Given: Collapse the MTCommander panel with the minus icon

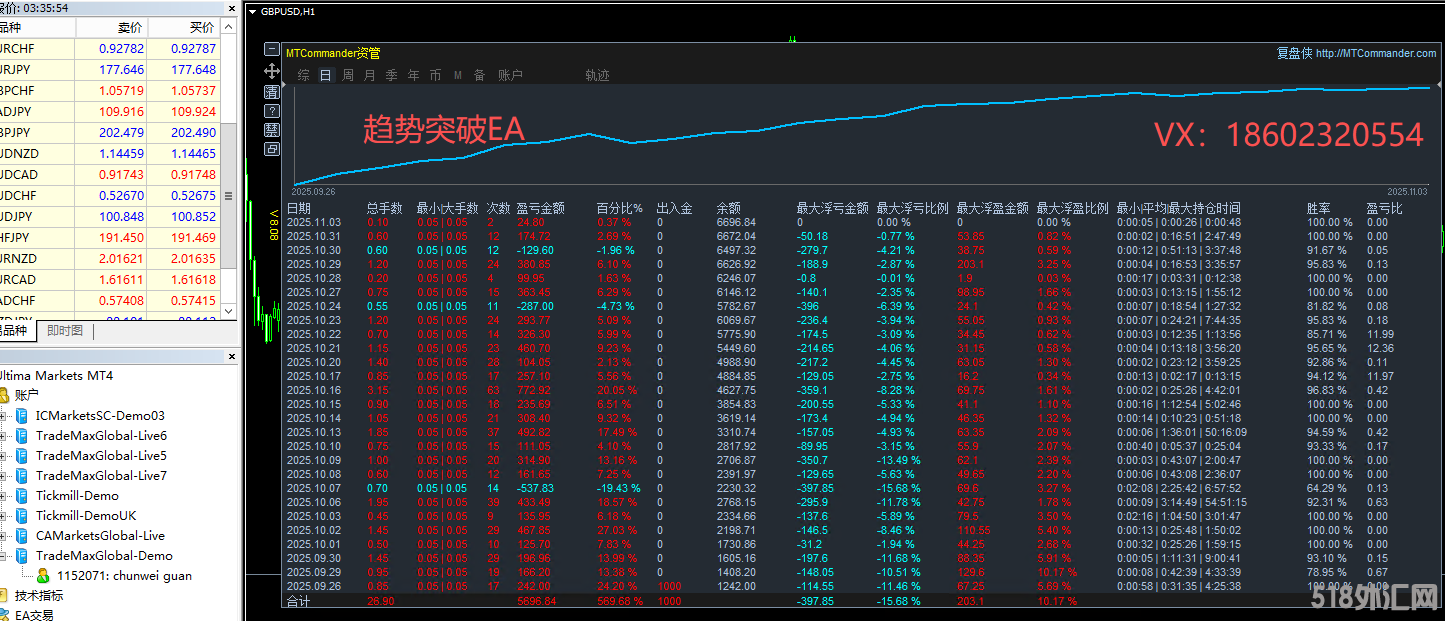Looking at the screenshot, I should coord(272,48).
